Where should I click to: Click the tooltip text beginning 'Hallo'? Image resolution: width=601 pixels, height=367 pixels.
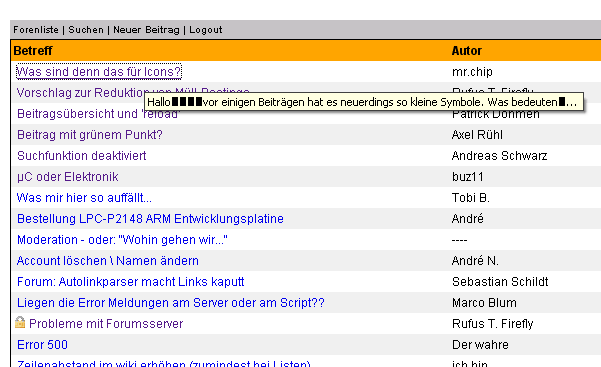(364, 102)
